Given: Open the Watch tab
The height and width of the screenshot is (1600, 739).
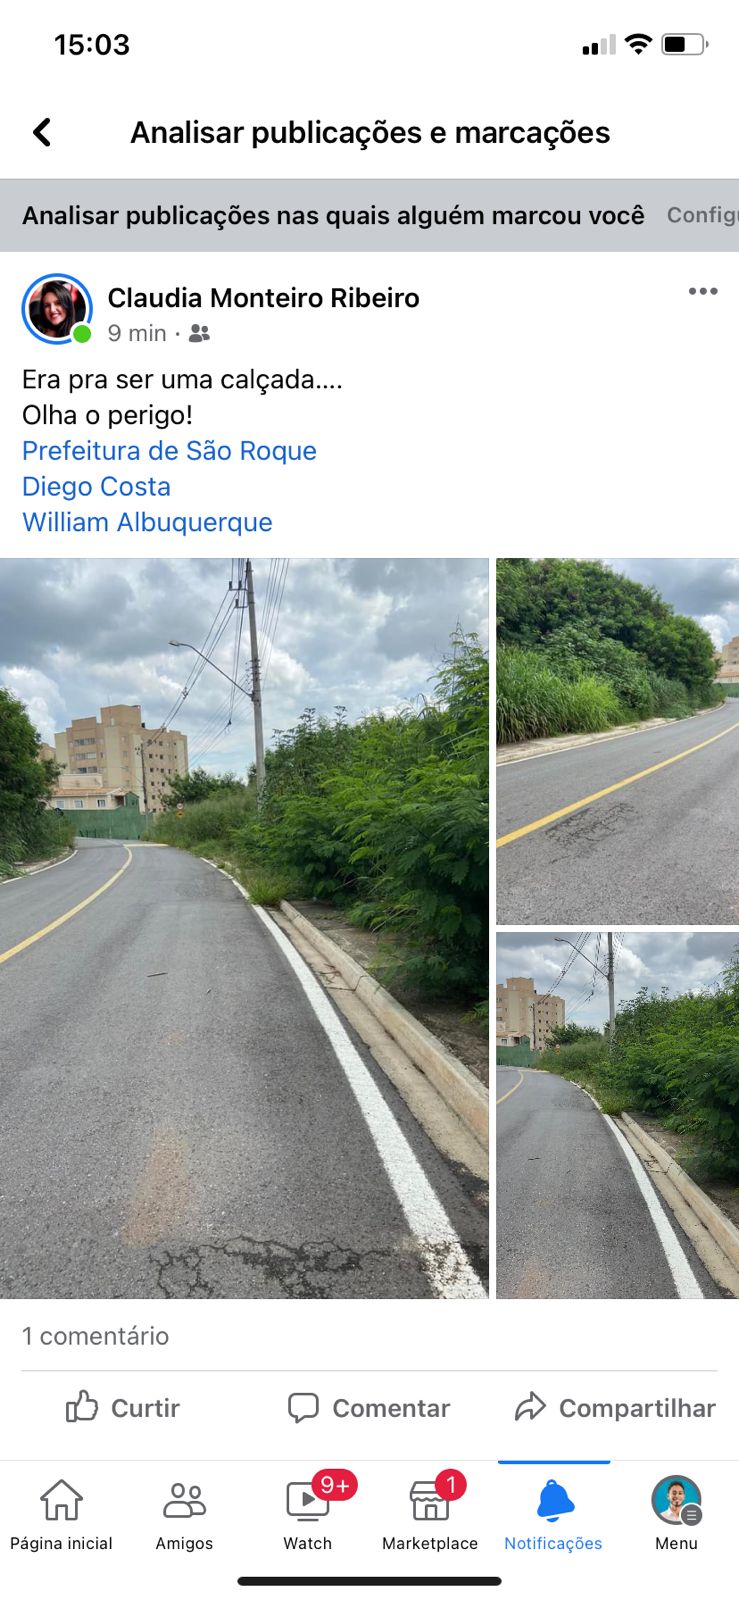Looking at the screenshot, I should (308, 1514).
